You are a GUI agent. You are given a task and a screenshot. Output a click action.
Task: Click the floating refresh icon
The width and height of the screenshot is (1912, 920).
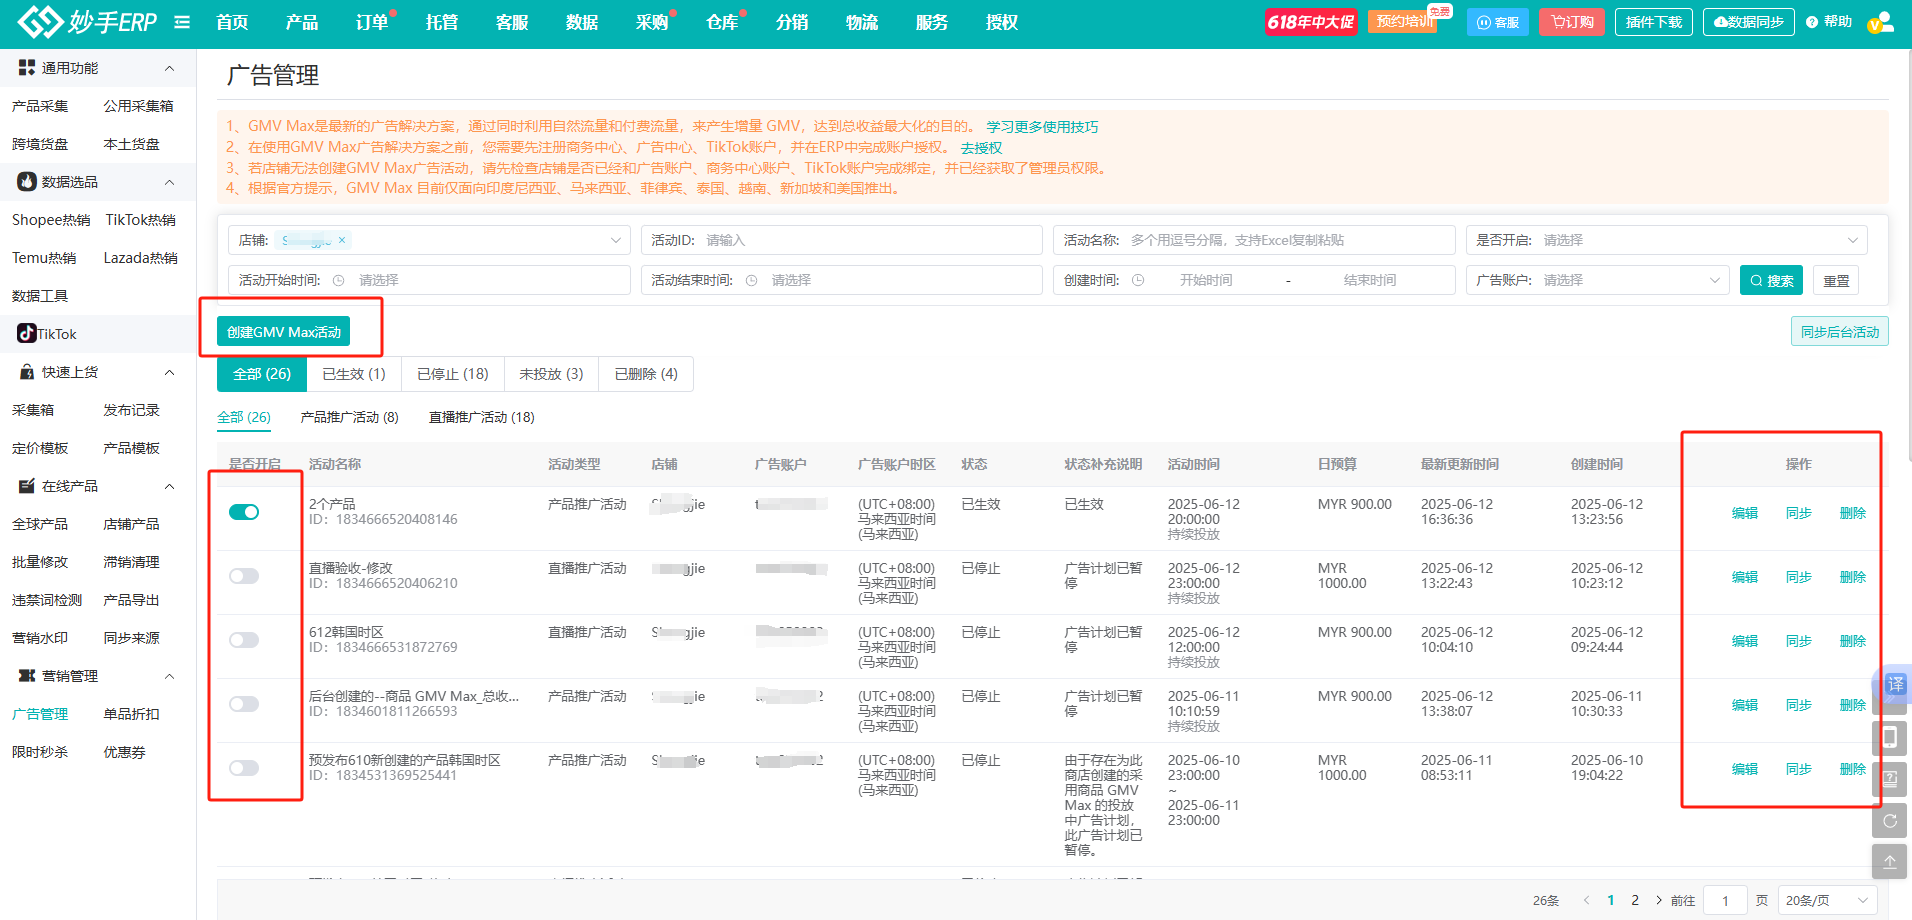(x=1890, y=821)
